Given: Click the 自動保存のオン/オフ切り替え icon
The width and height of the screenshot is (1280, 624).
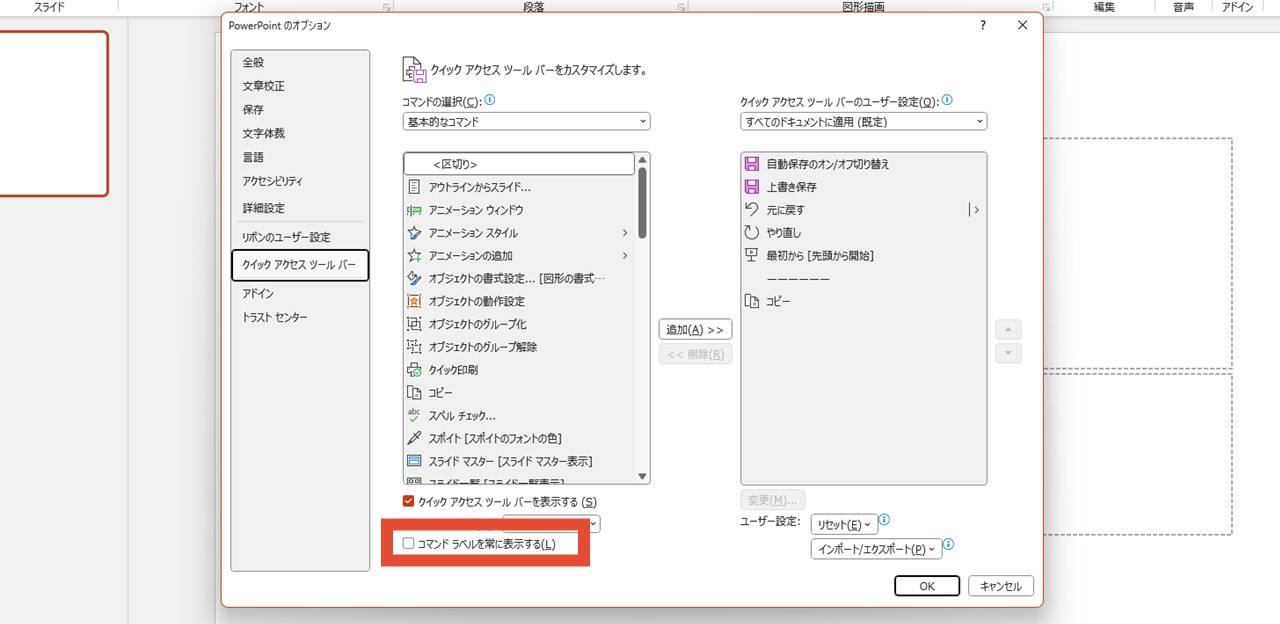Looking at the screenshot, I should click(752, 164).
